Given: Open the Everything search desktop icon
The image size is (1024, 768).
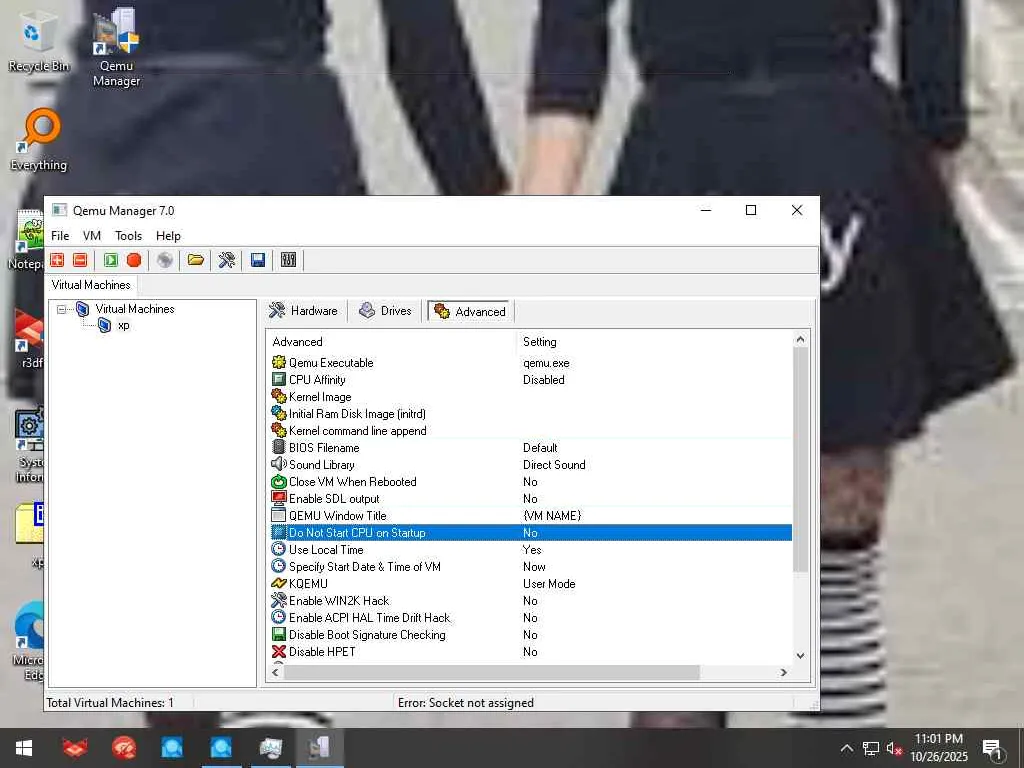Looking at the screenshot, I should [39, 140].
